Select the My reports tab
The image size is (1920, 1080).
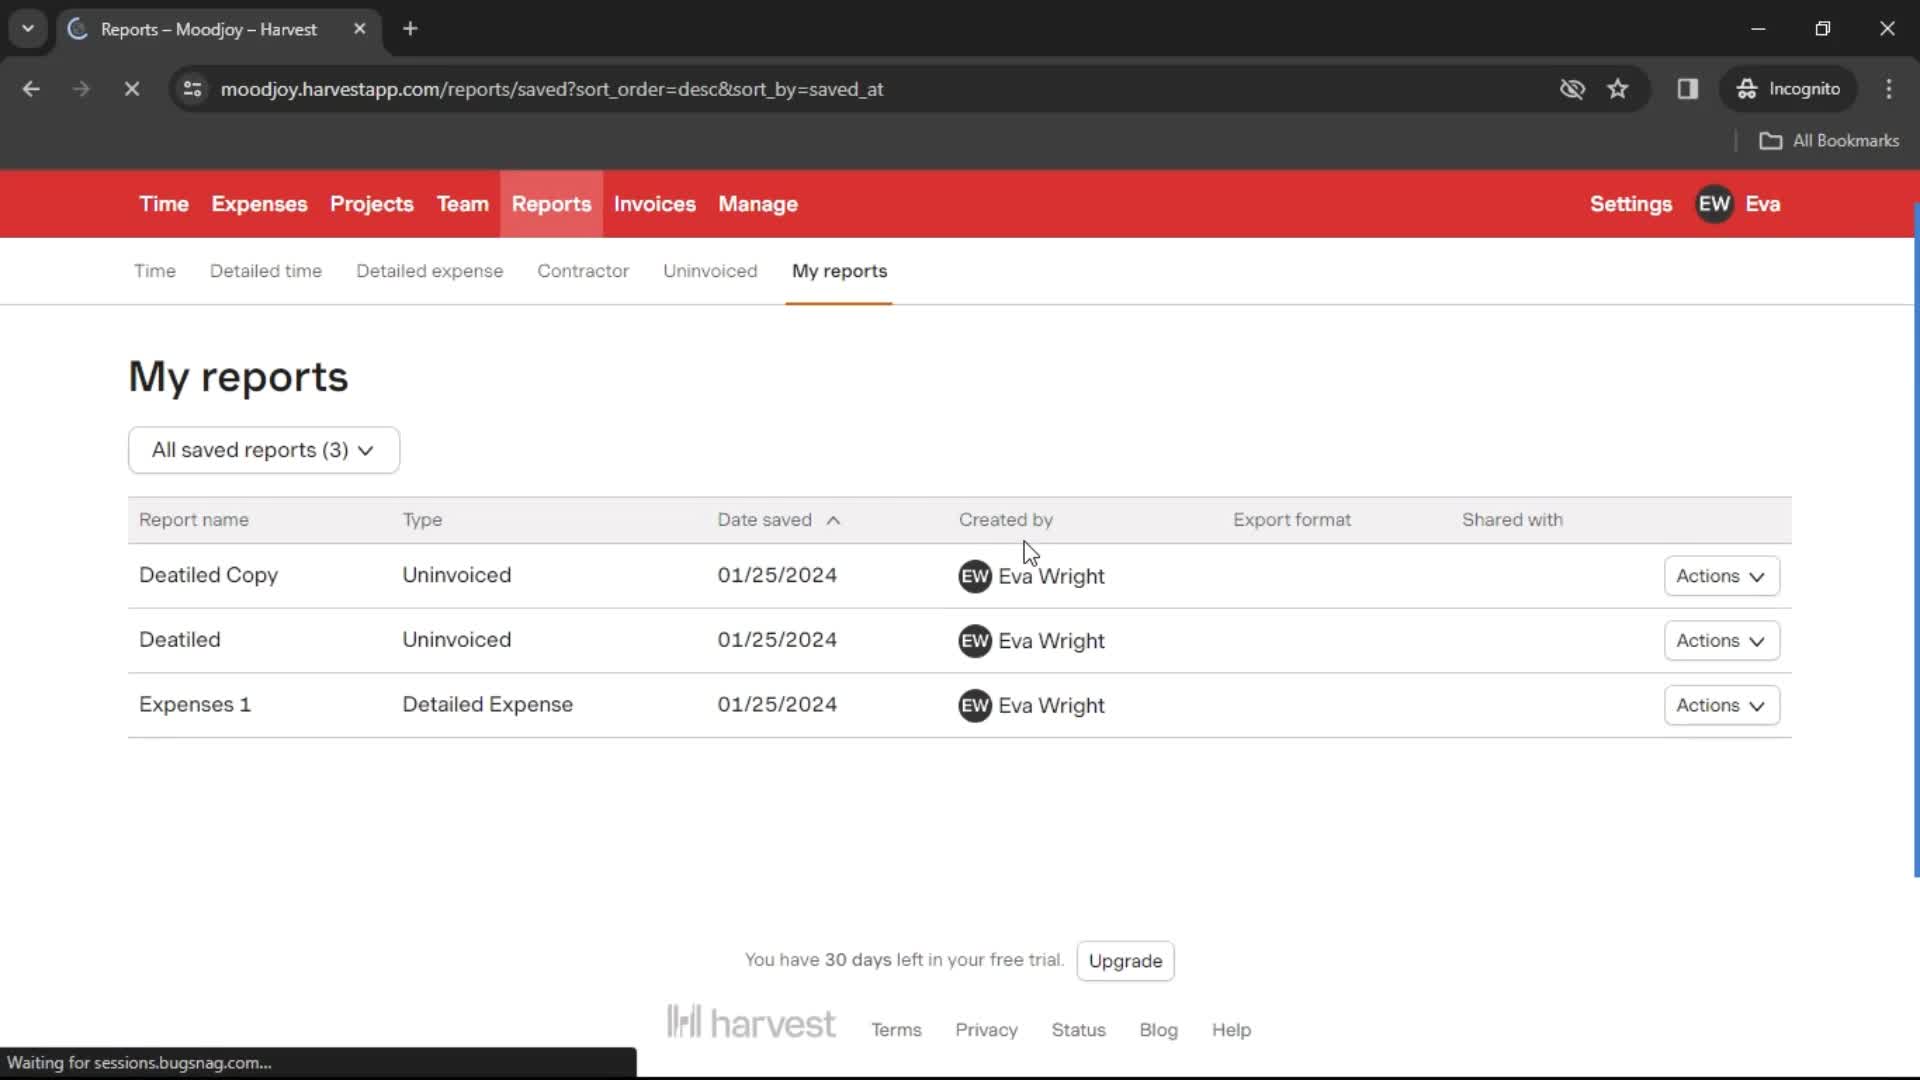839,271
